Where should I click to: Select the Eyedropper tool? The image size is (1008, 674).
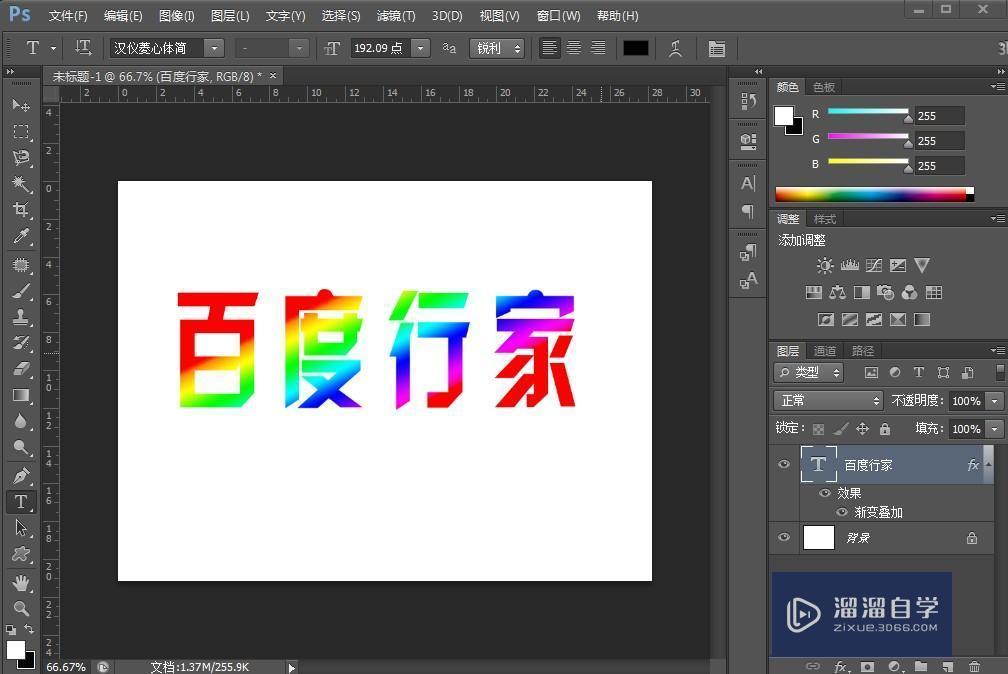(x=21, y=237)
